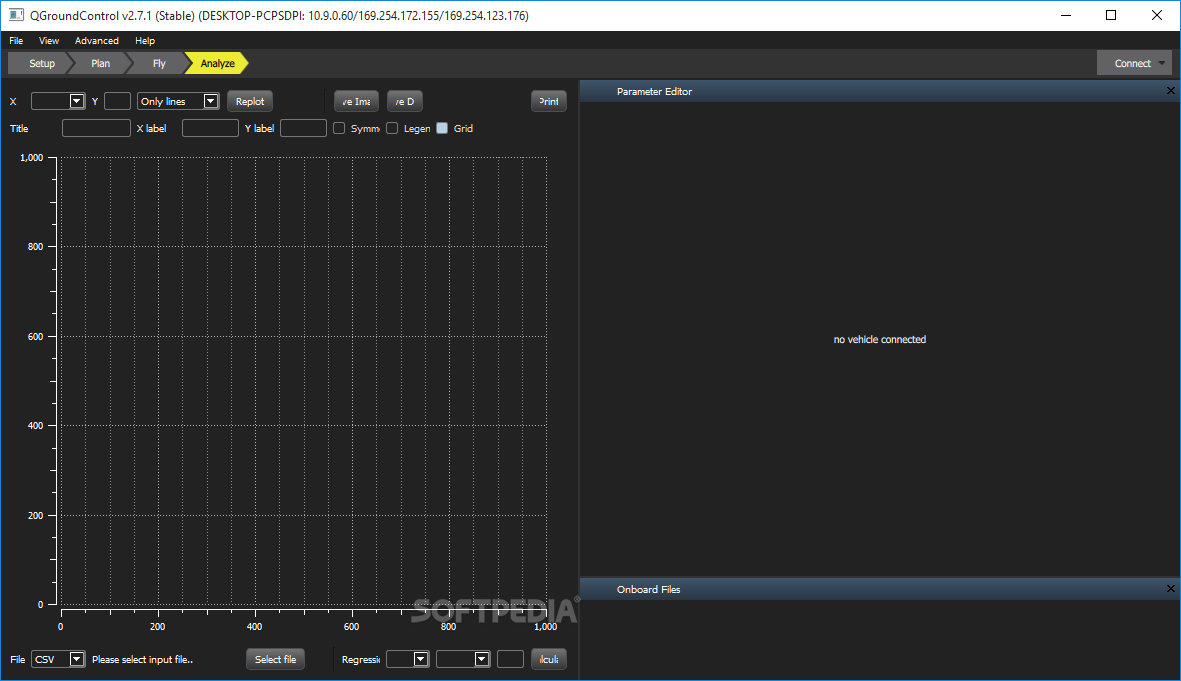Click the Y label input field
This screenshot has width=1181, height=681.
303,128
